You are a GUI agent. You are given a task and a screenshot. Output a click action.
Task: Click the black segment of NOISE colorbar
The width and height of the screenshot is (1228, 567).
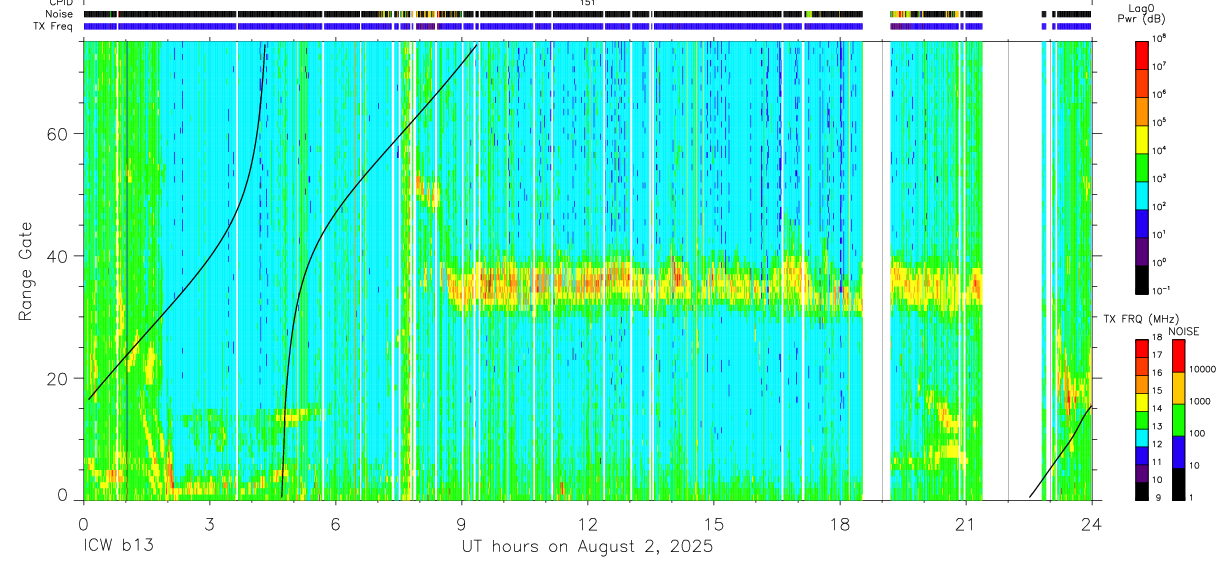[x=1178, y=484]
